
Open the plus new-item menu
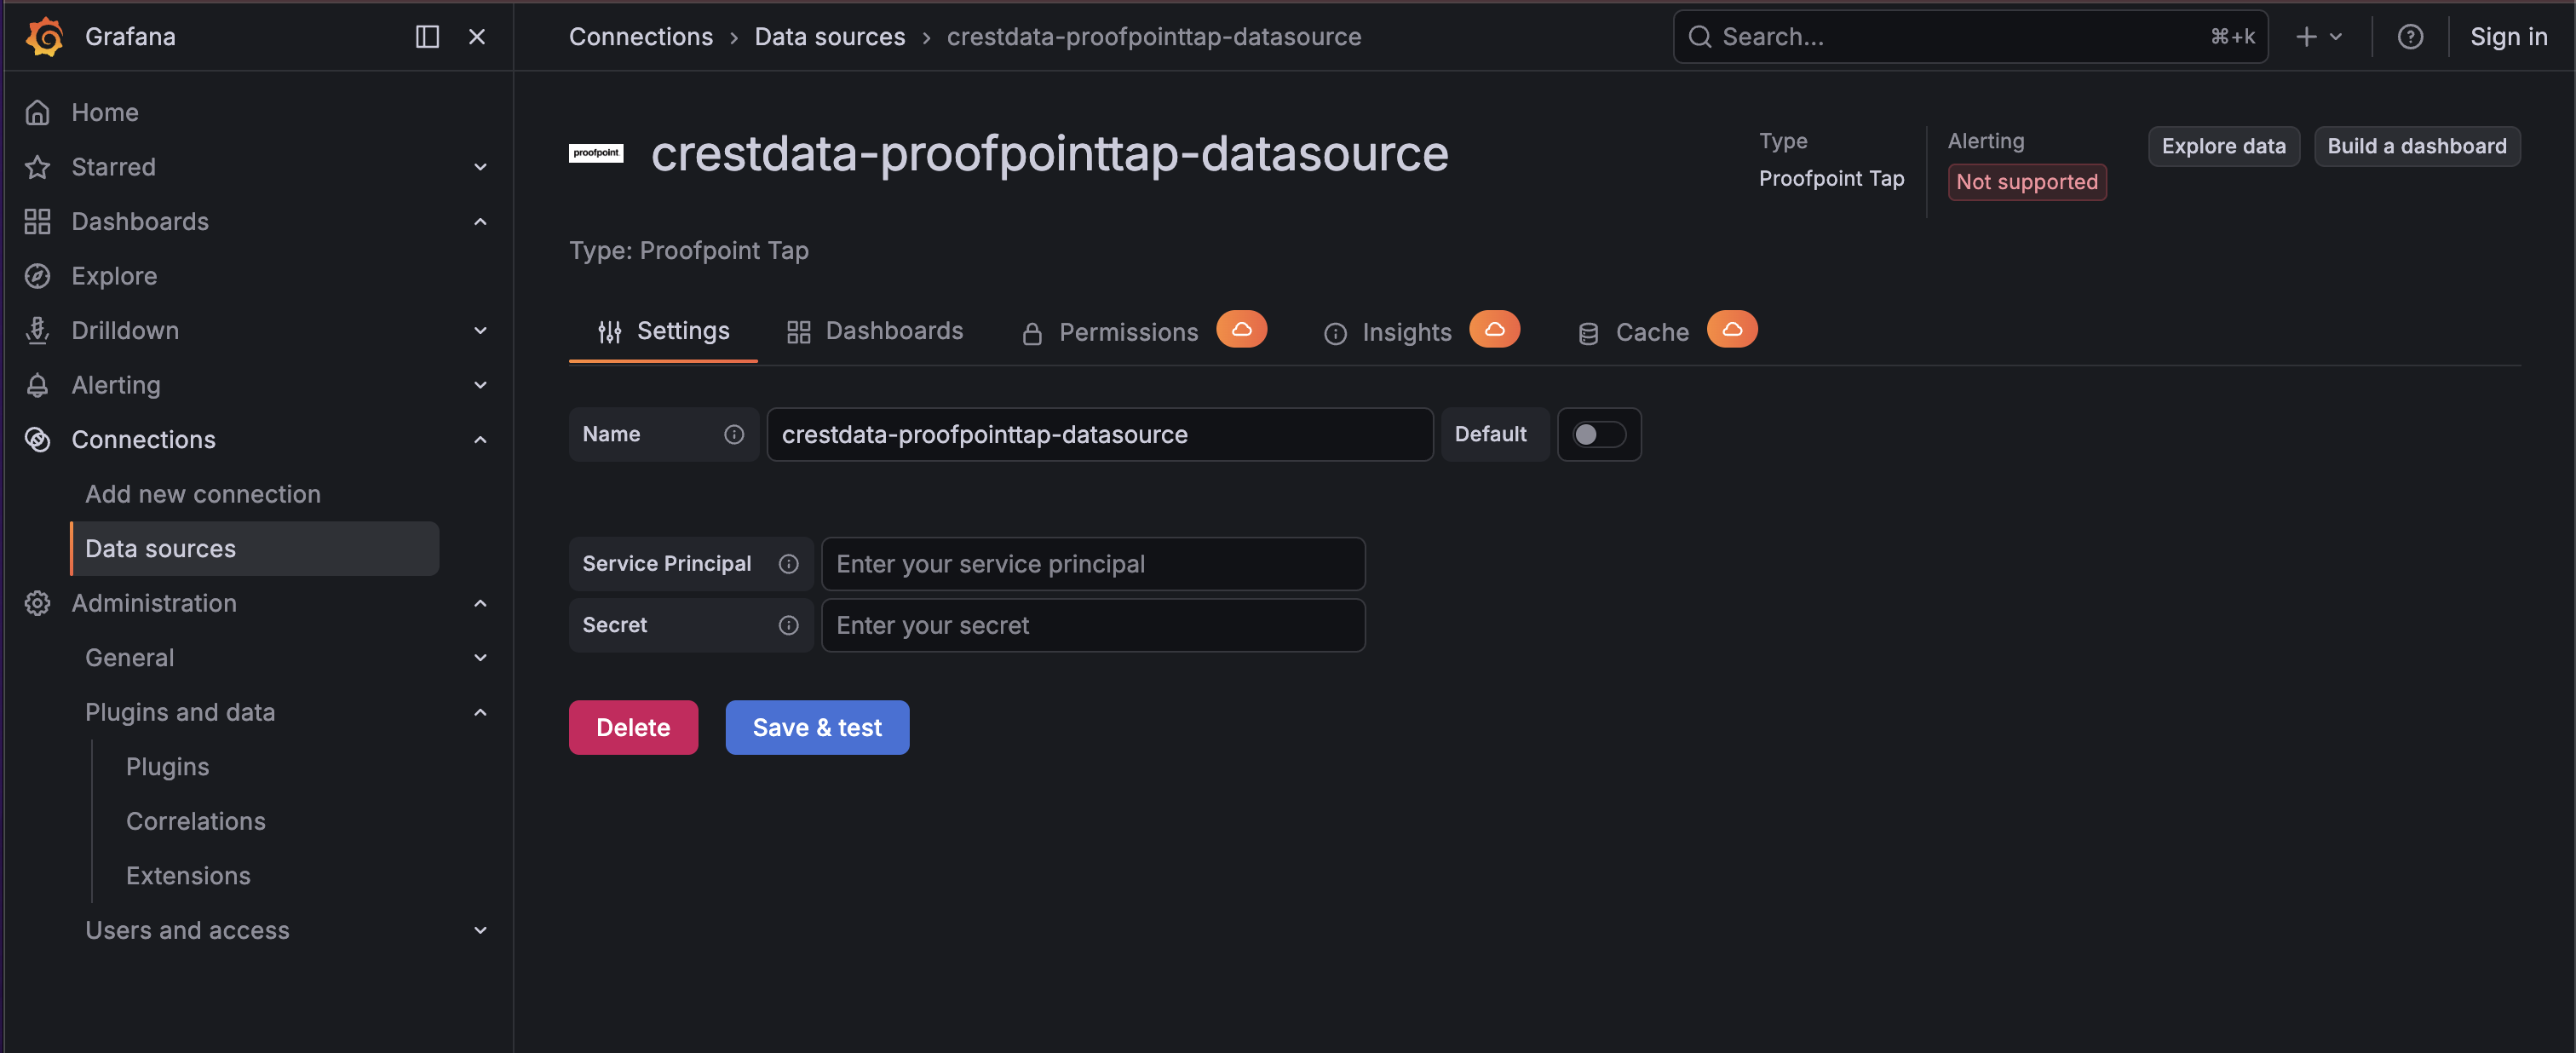coord(2319,36)
